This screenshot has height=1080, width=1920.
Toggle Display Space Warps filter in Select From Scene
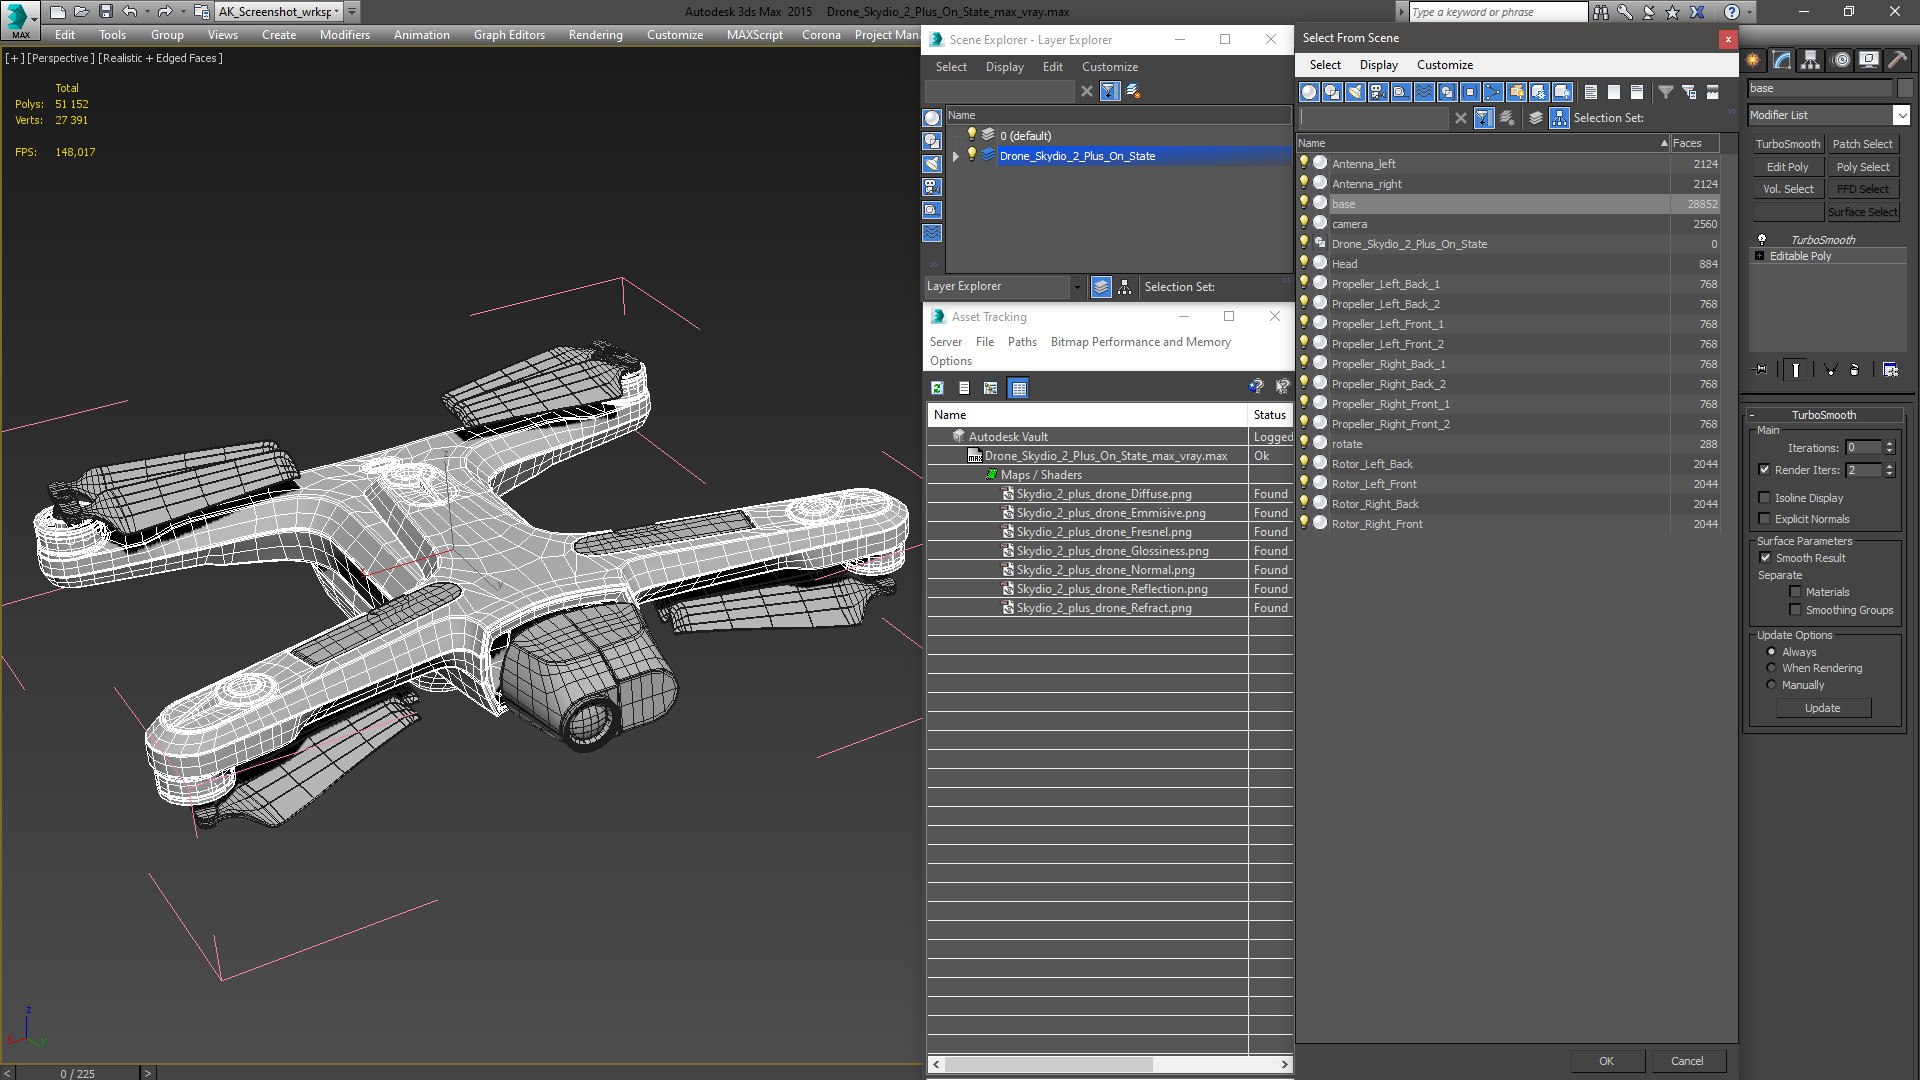tap(1424, 92)
